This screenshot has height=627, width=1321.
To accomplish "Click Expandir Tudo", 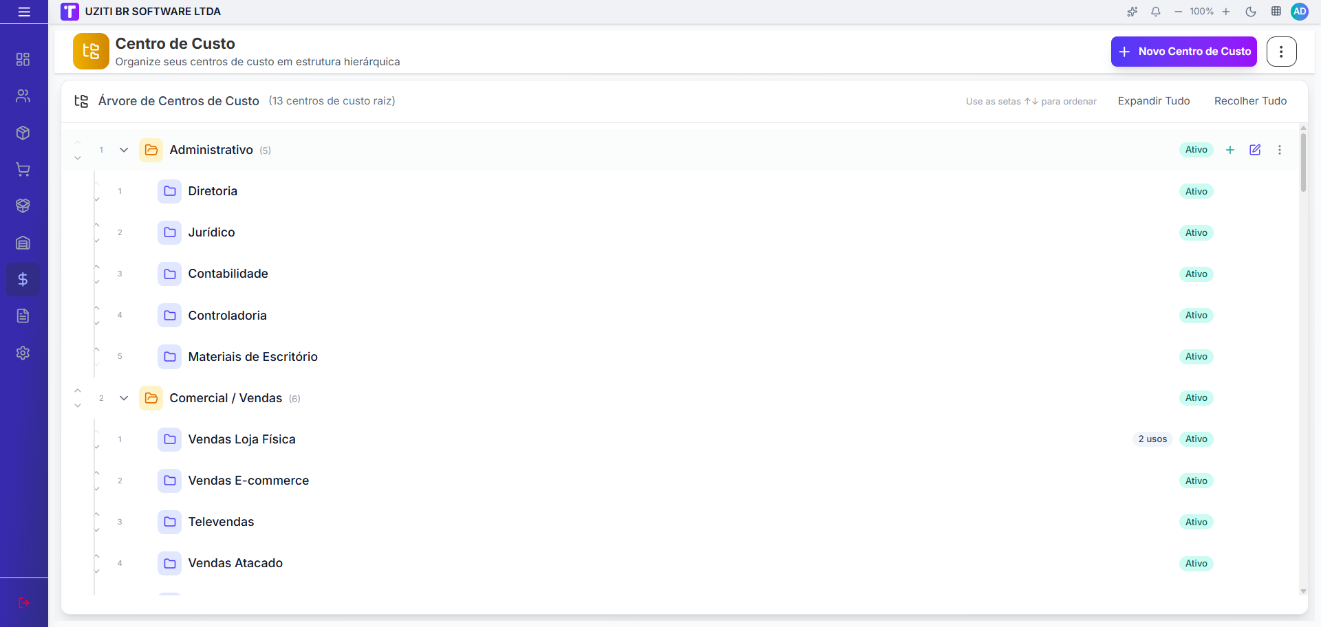I will click(x=1154, y=101).
